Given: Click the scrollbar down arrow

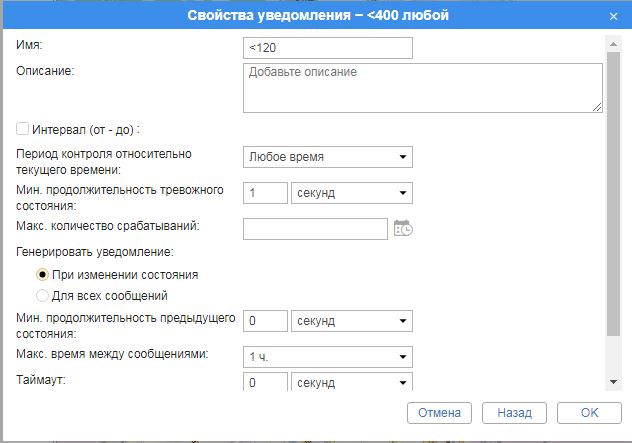Looking at the screenshot, I should 613,383.
